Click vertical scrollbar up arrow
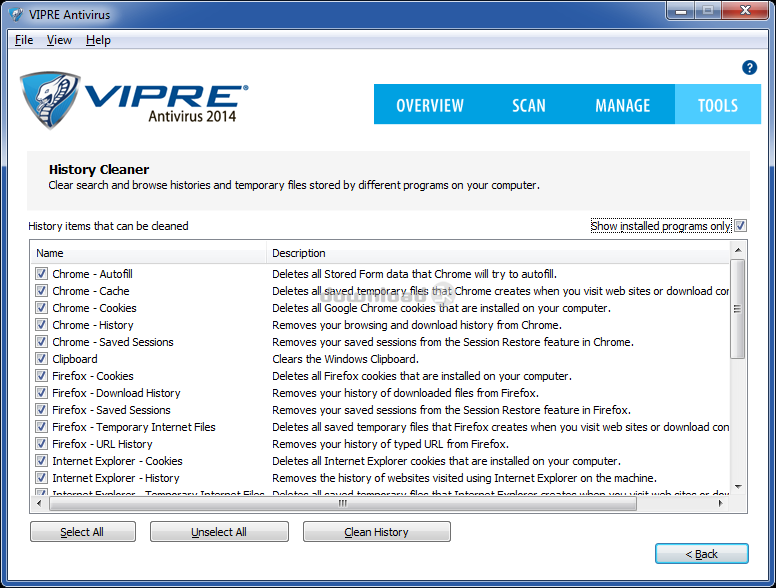 coord(738,250)
